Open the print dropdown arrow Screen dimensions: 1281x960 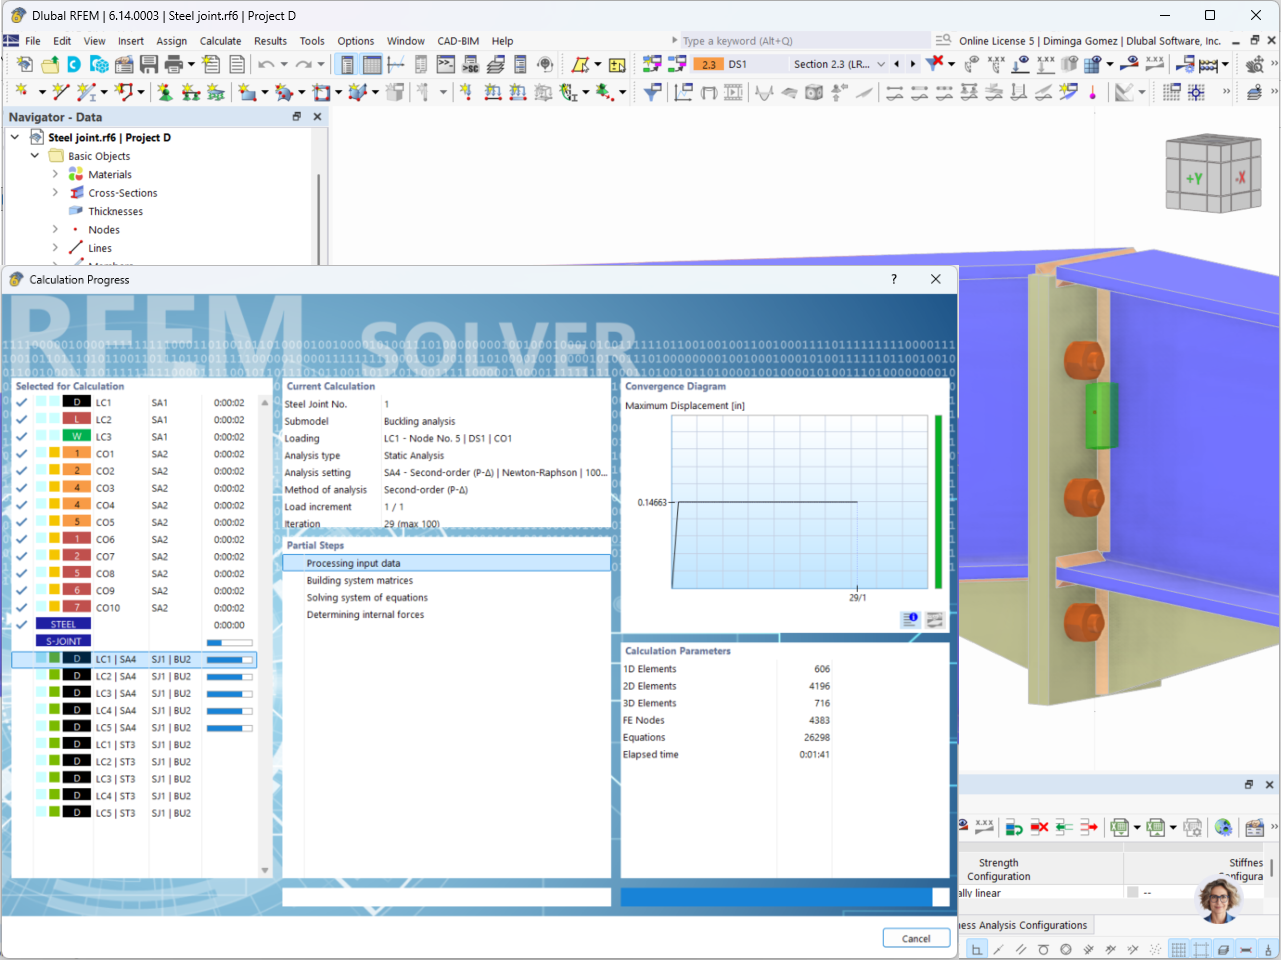[190, 64]
